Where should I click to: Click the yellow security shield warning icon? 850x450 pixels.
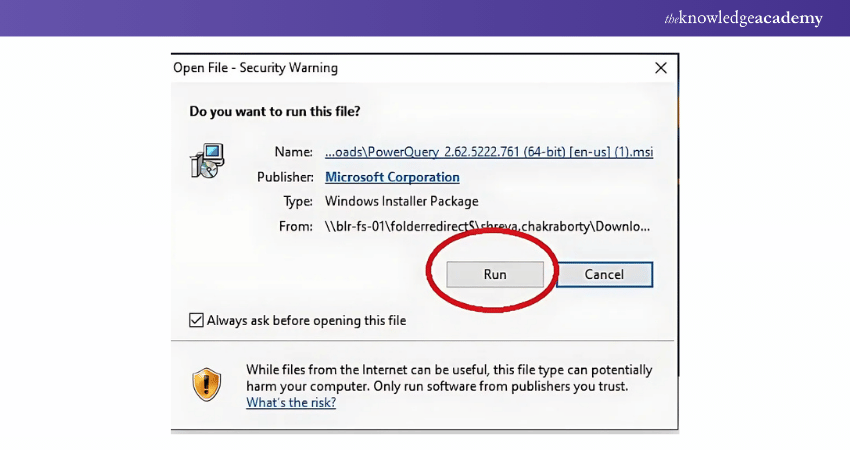206,384
